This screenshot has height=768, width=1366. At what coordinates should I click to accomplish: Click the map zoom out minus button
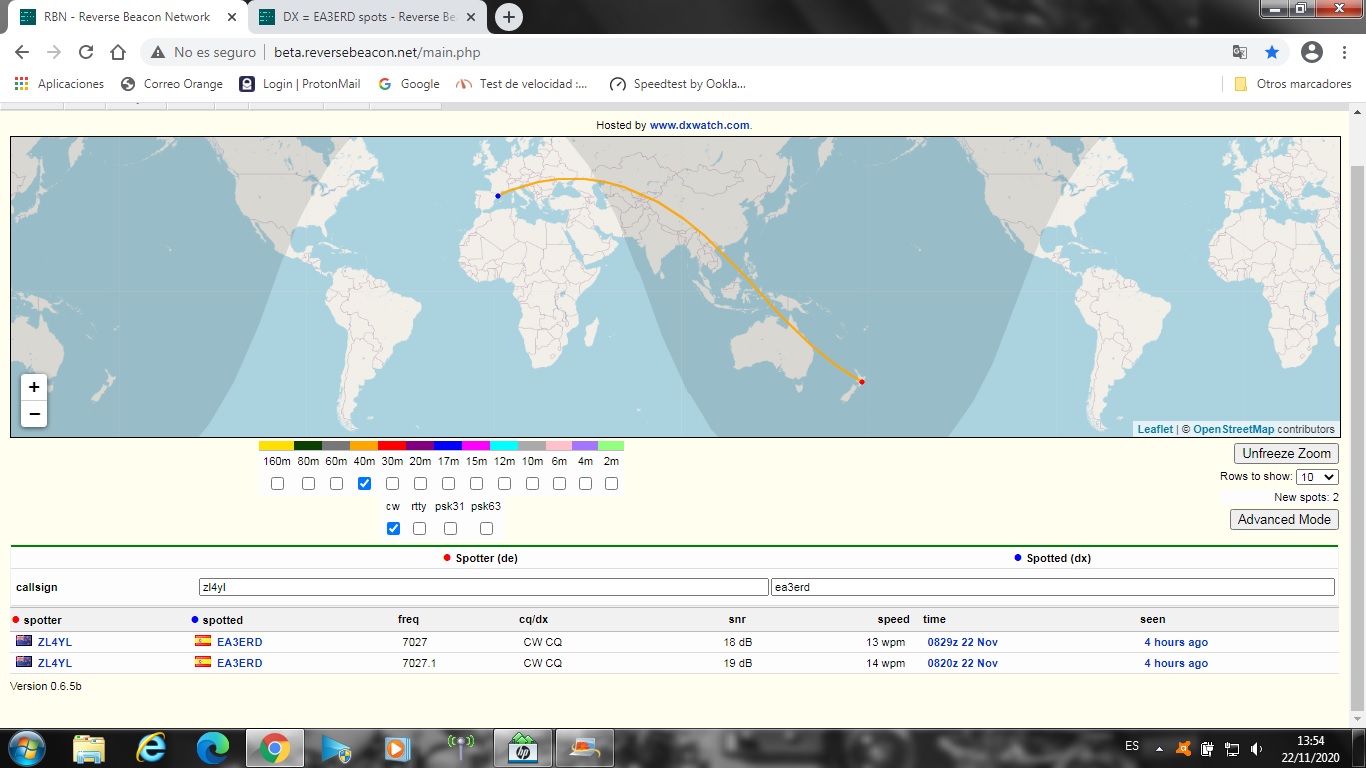[34, 414]
